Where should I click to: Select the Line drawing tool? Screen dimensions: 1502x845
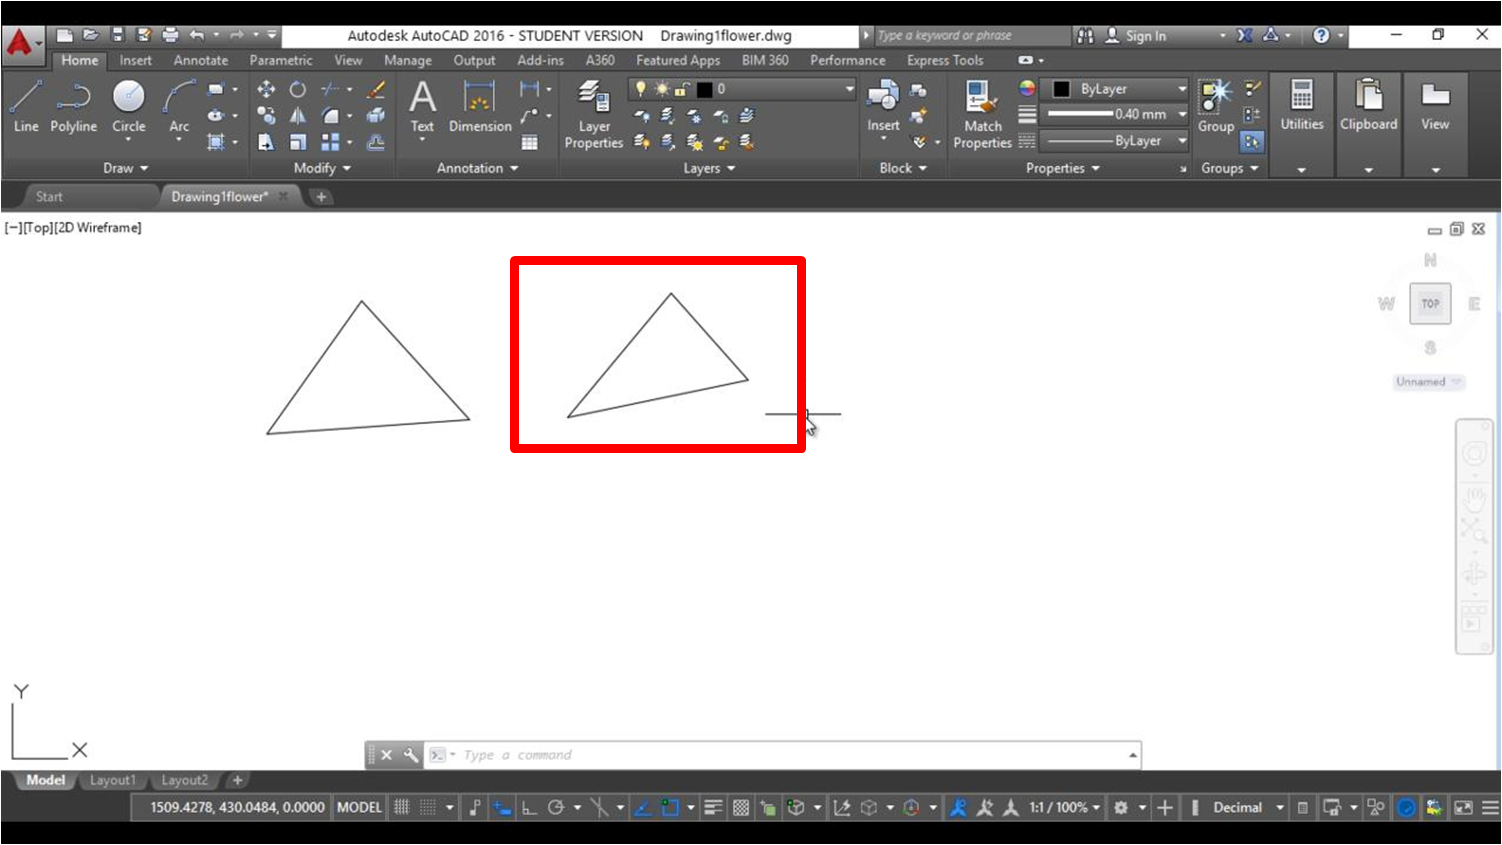pos(26,106)
